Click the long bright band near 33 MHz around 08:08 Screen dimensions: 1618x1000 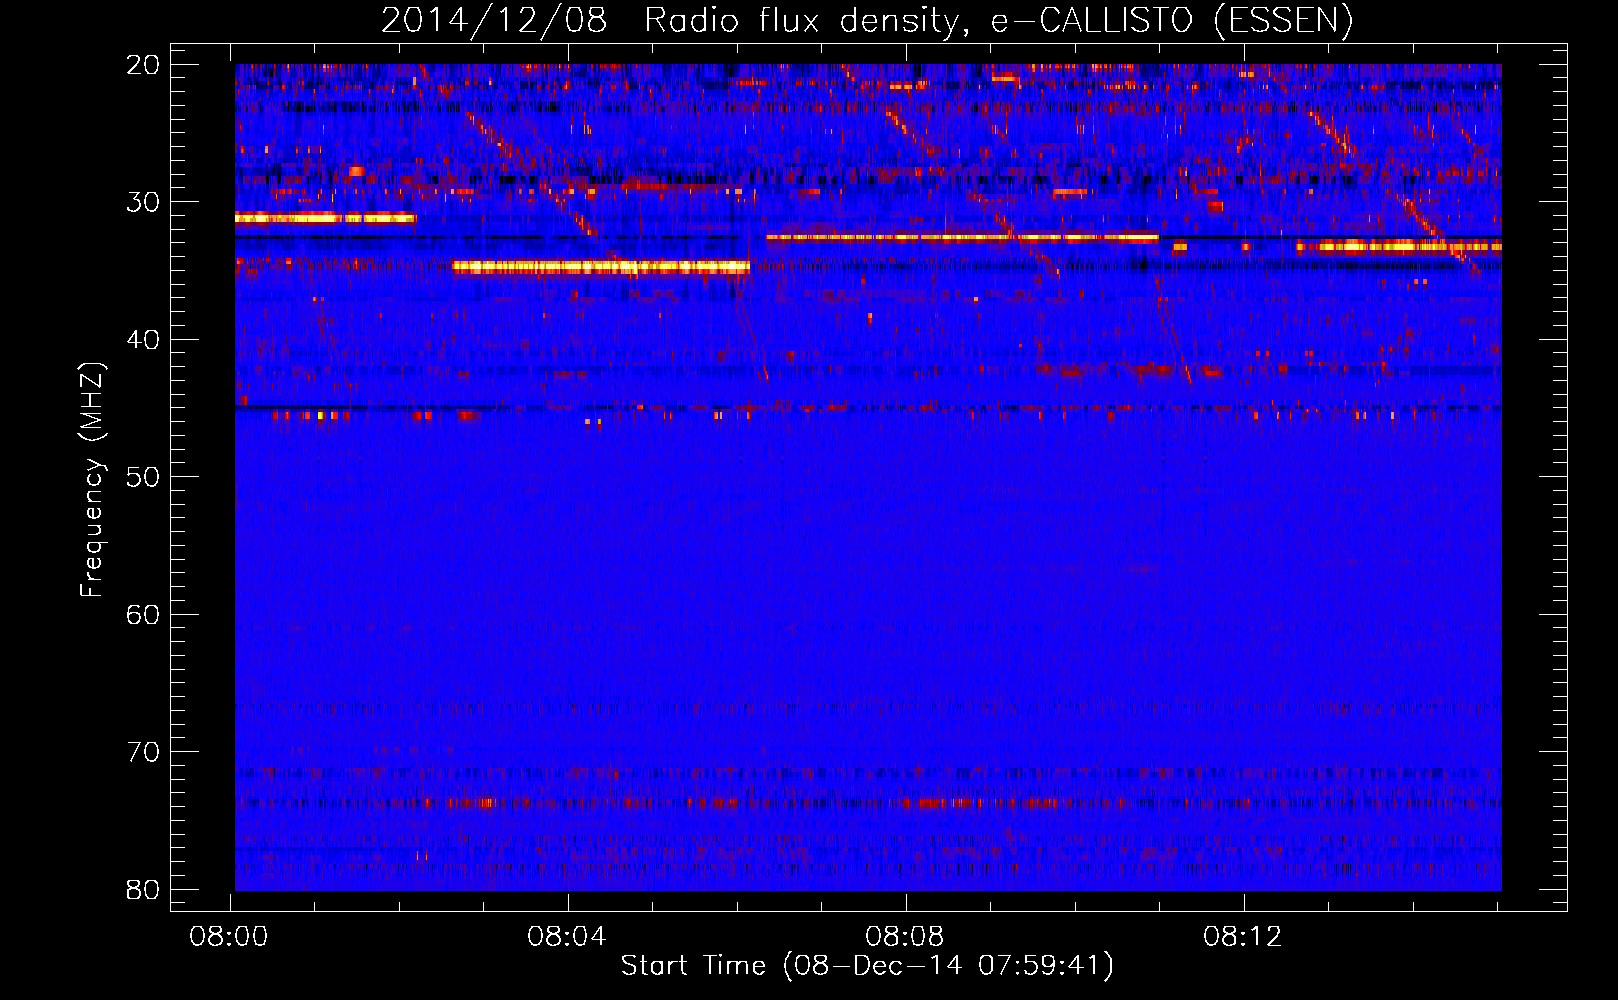pyautogui.click(x=962, y=238)
